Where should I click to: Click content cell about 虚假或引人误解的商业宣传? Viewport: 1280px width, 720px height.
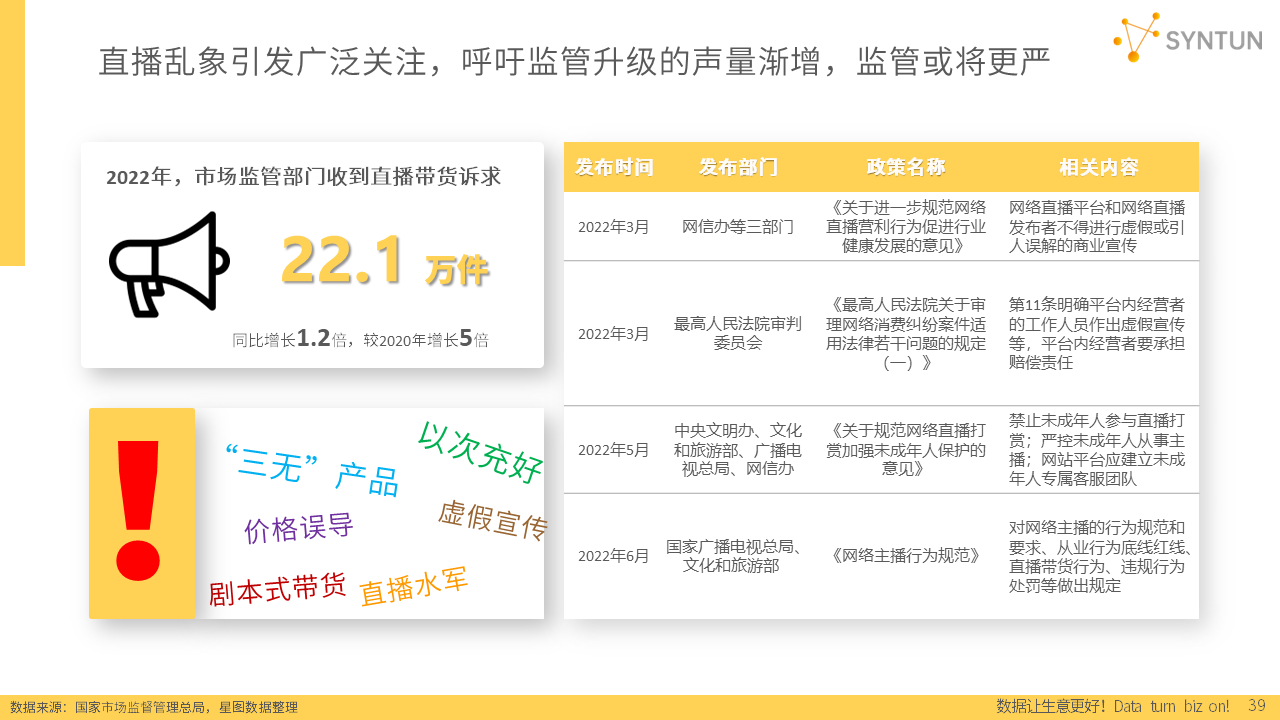pyautogui.click(x=1097, y=227)
